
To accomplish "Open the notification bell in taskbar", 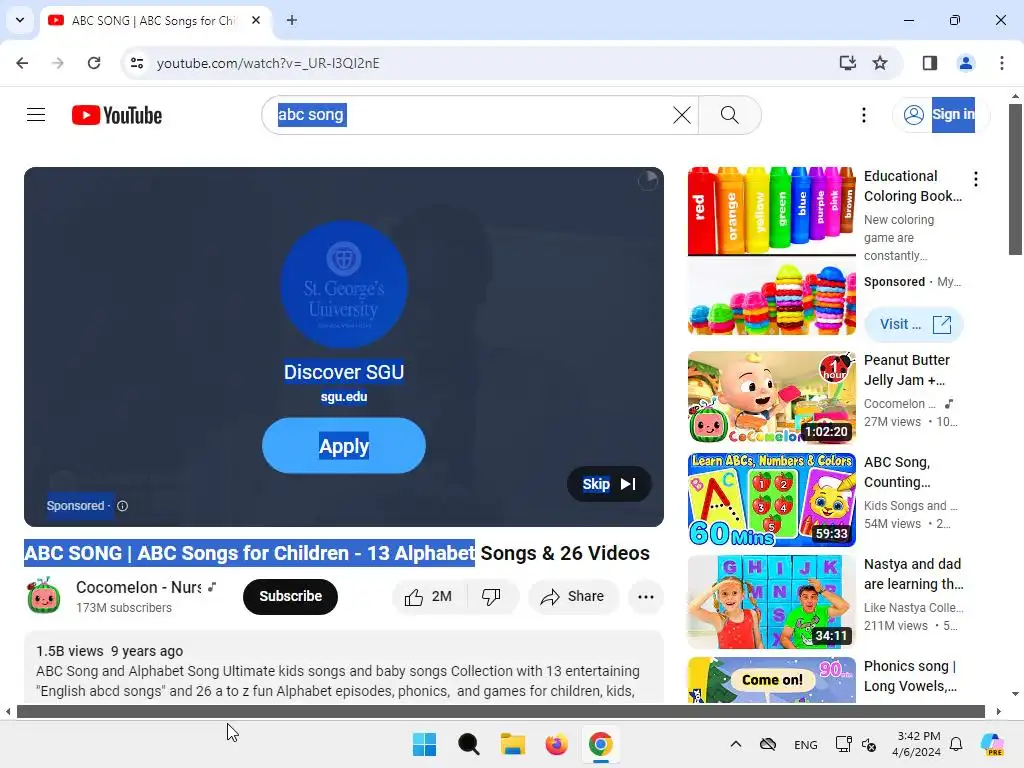I will pyautogui.click(x=955, y=744).
